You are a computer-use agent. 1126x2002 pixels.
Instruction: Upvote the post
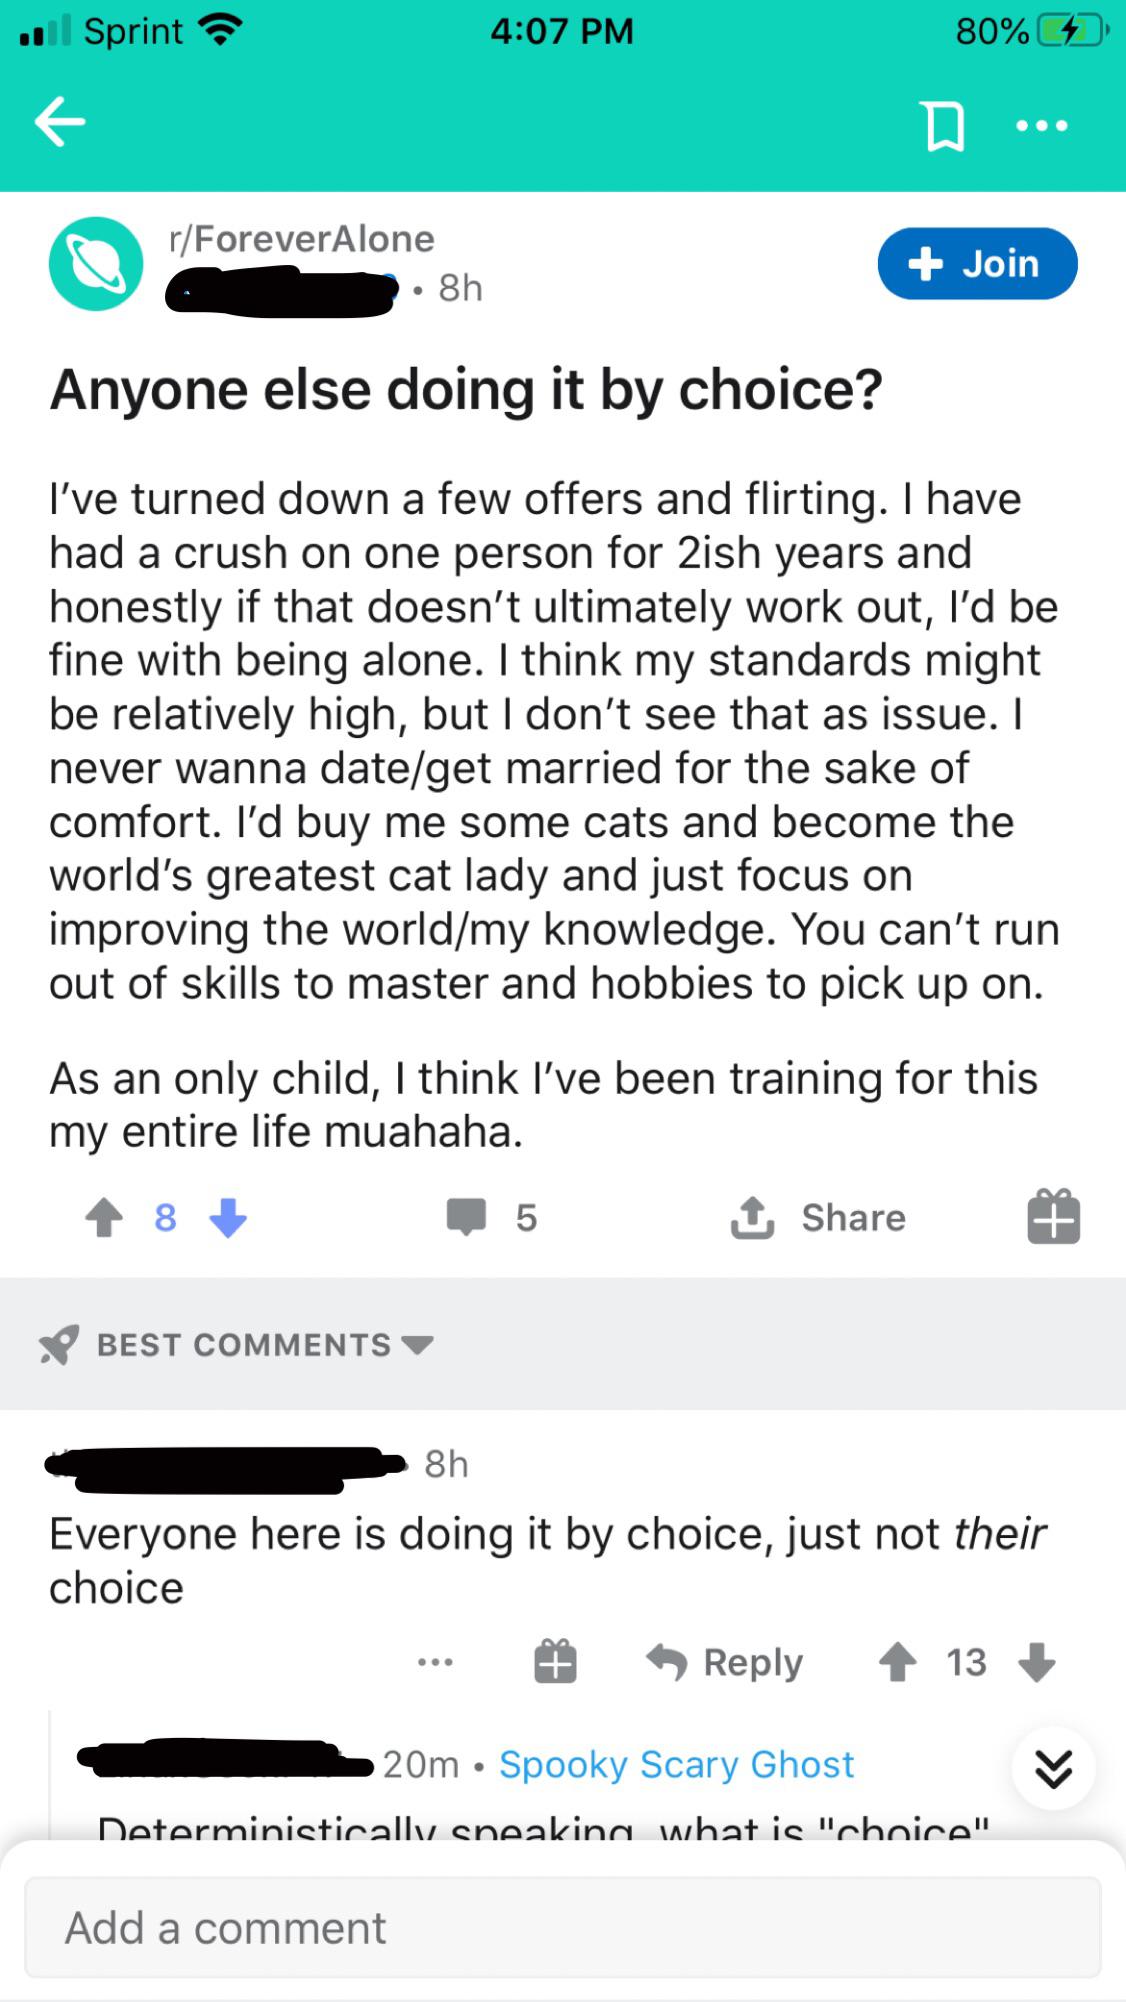point(104,1218)
